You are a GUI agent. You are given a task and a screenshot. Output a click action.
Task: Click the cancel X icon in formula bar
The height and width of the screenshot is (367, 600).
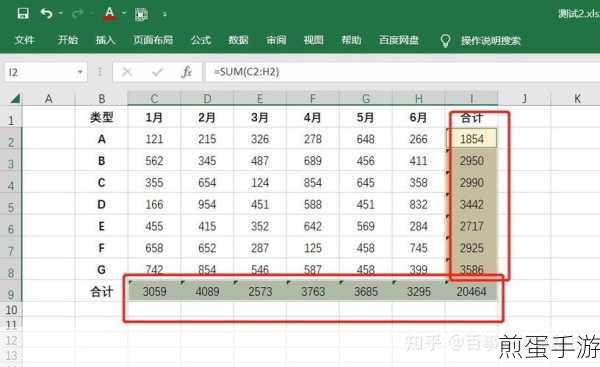[127, 72]
